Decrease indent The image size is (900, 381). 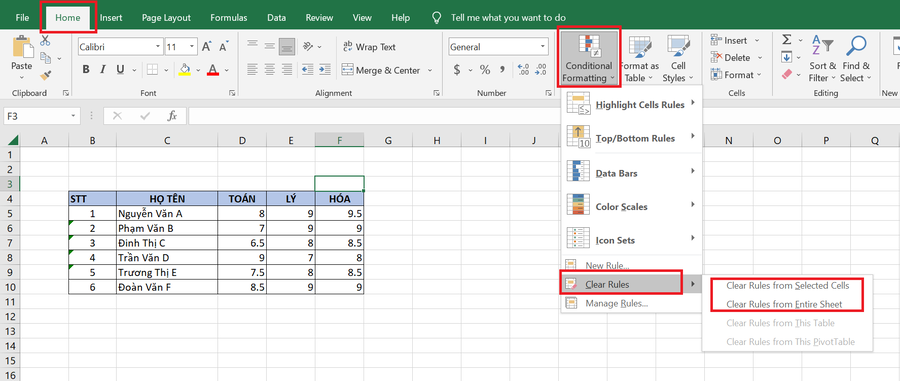click(308, 70)
